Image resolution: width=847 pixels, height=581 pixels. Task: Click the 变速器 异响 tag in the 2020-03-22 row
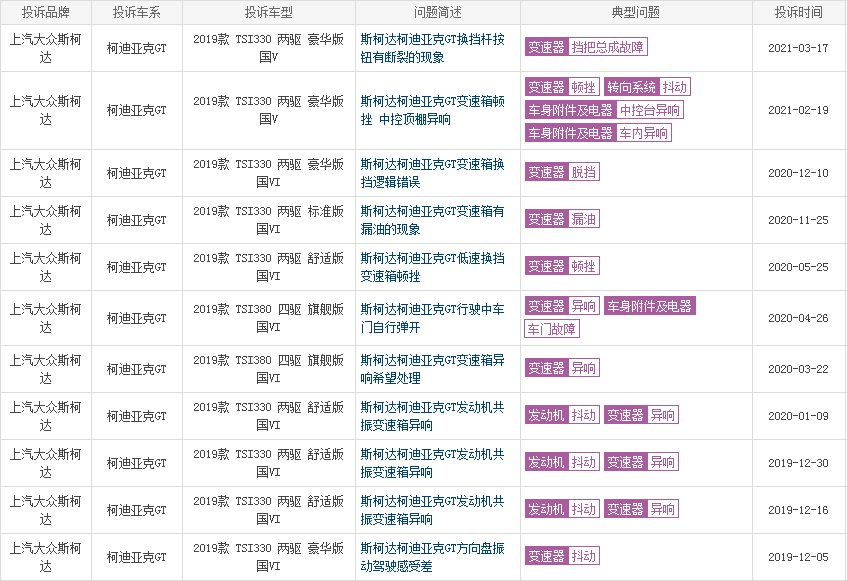(562, 368)
